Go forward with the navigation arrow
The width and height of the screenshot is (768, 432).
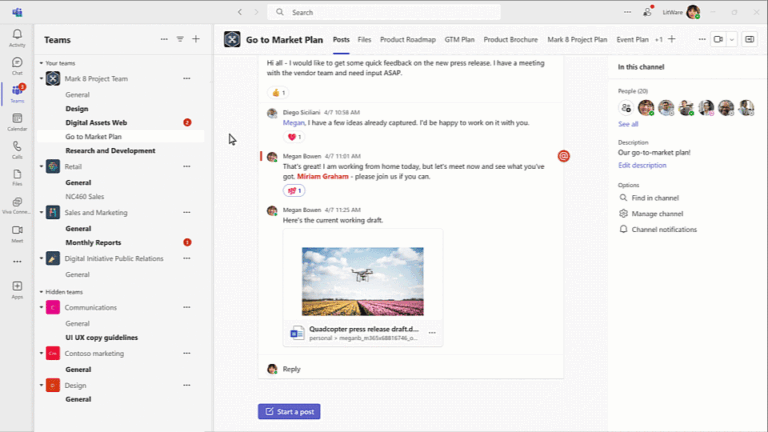[256, 12]
